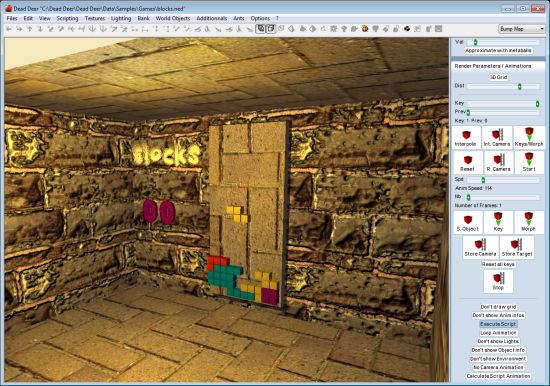
Task: Click the black cluster toolbar icon
Action: (x=407, y=29)
